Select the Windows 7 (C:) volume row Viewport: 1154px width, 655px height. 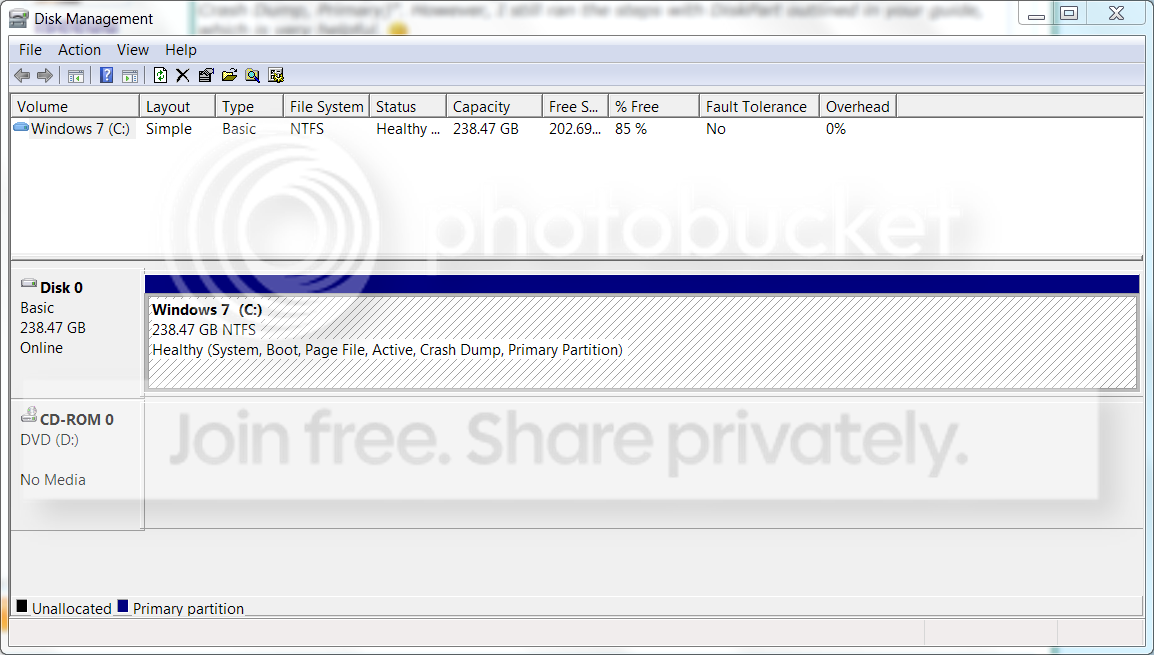click(576, 129)
